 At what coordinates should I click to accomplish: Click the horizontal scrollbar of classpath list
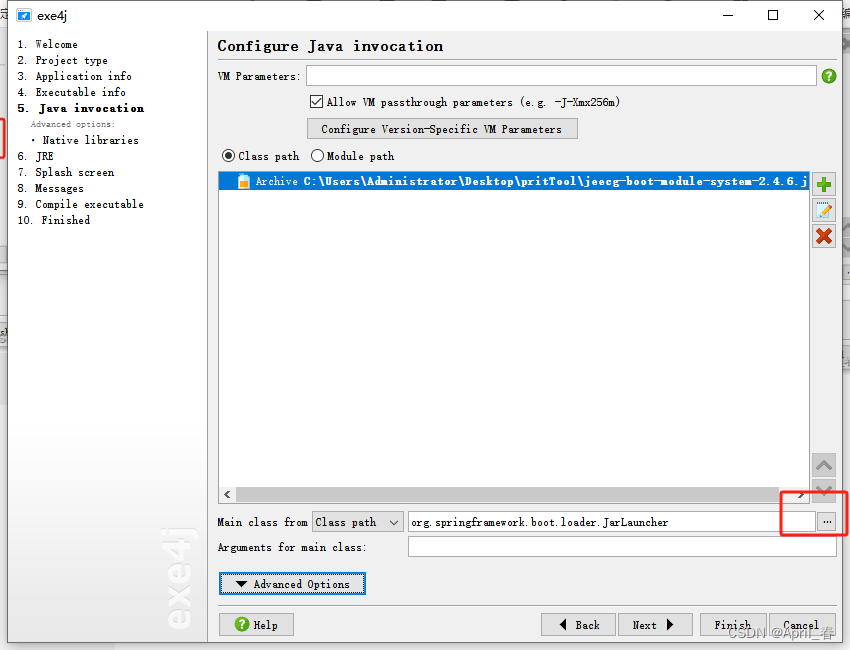click(x=507, y=494)
